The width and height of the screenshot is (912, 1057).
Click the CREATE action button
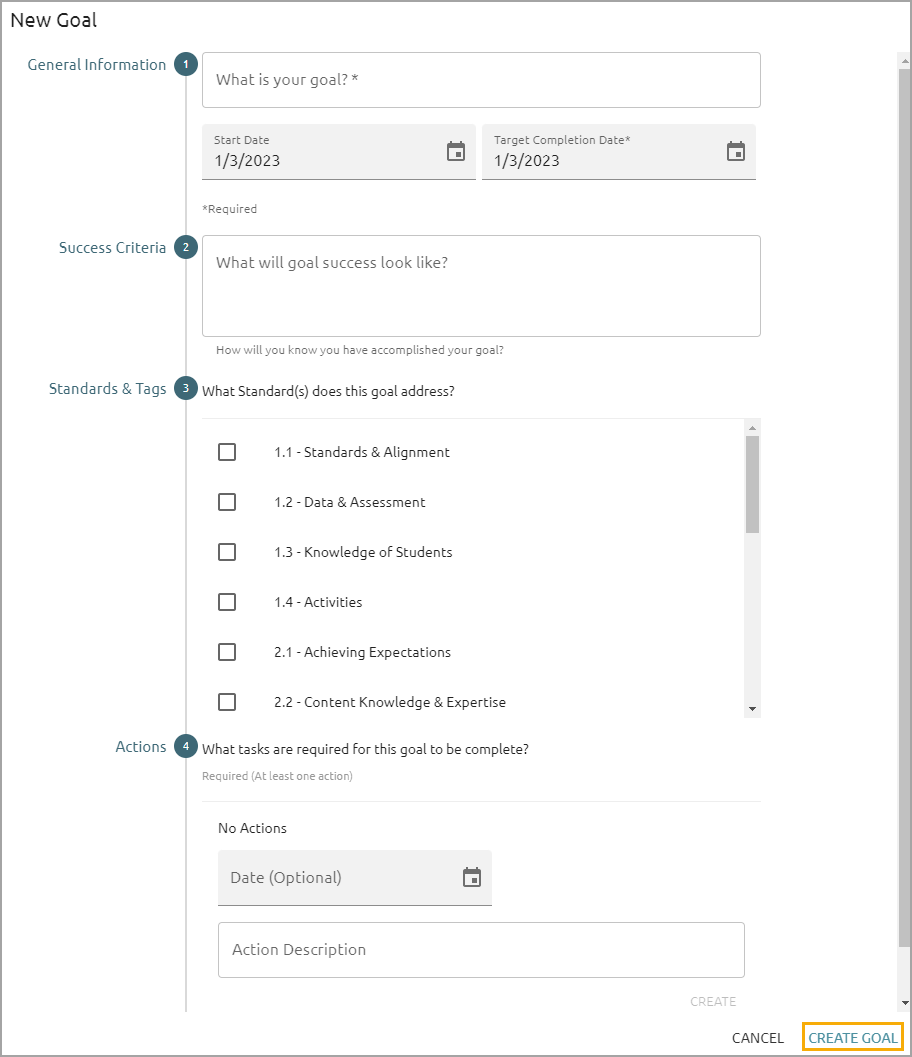click(x=713, y=1001)
